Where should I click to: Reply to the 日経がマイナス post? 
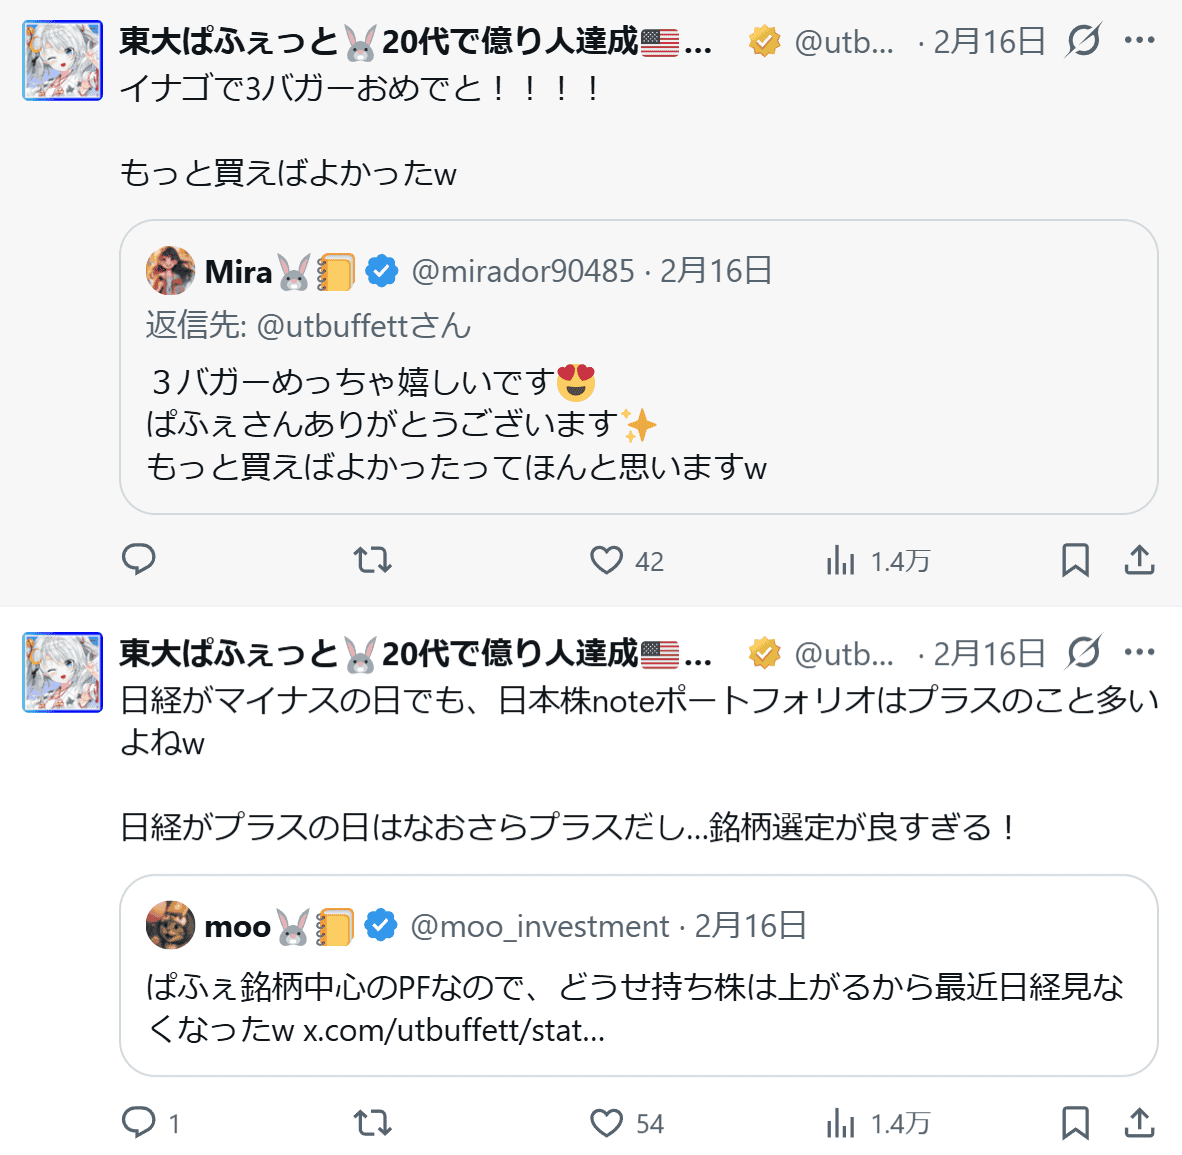pyautogui.click(x=139, y=1123)
